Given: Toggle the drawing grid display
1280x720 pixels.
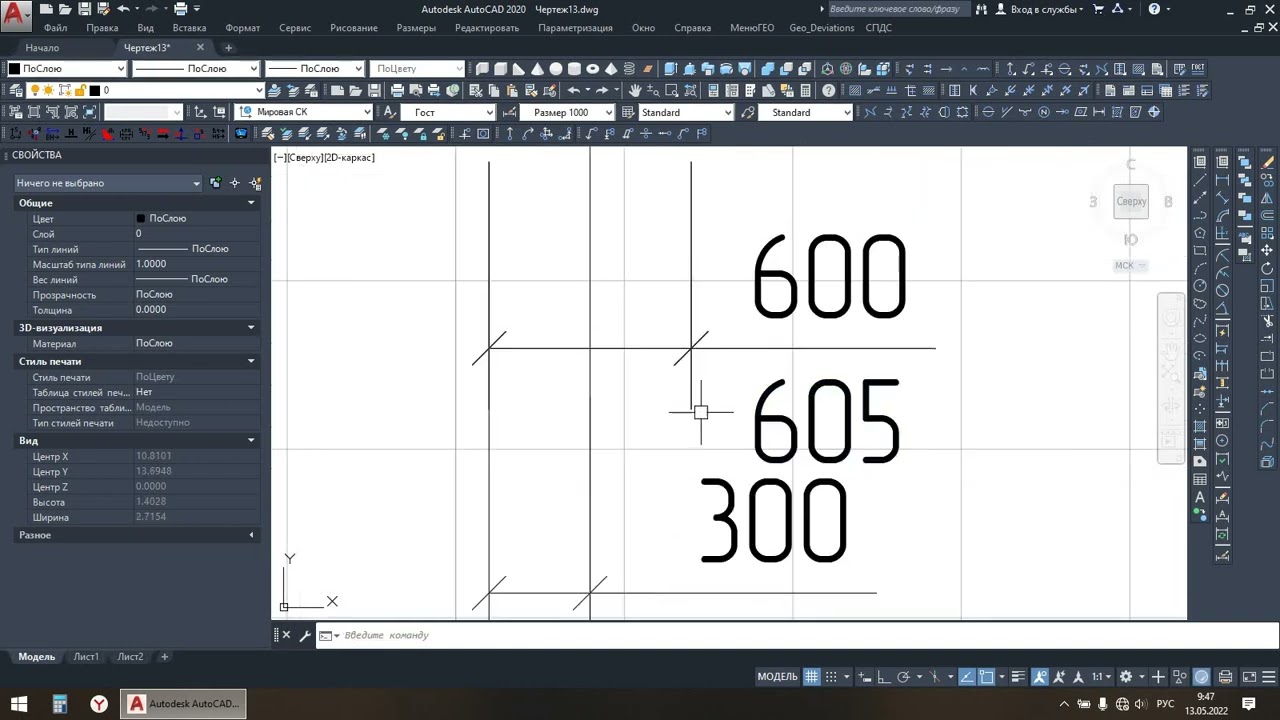Looking at the screenshot, I should [811, 677].
